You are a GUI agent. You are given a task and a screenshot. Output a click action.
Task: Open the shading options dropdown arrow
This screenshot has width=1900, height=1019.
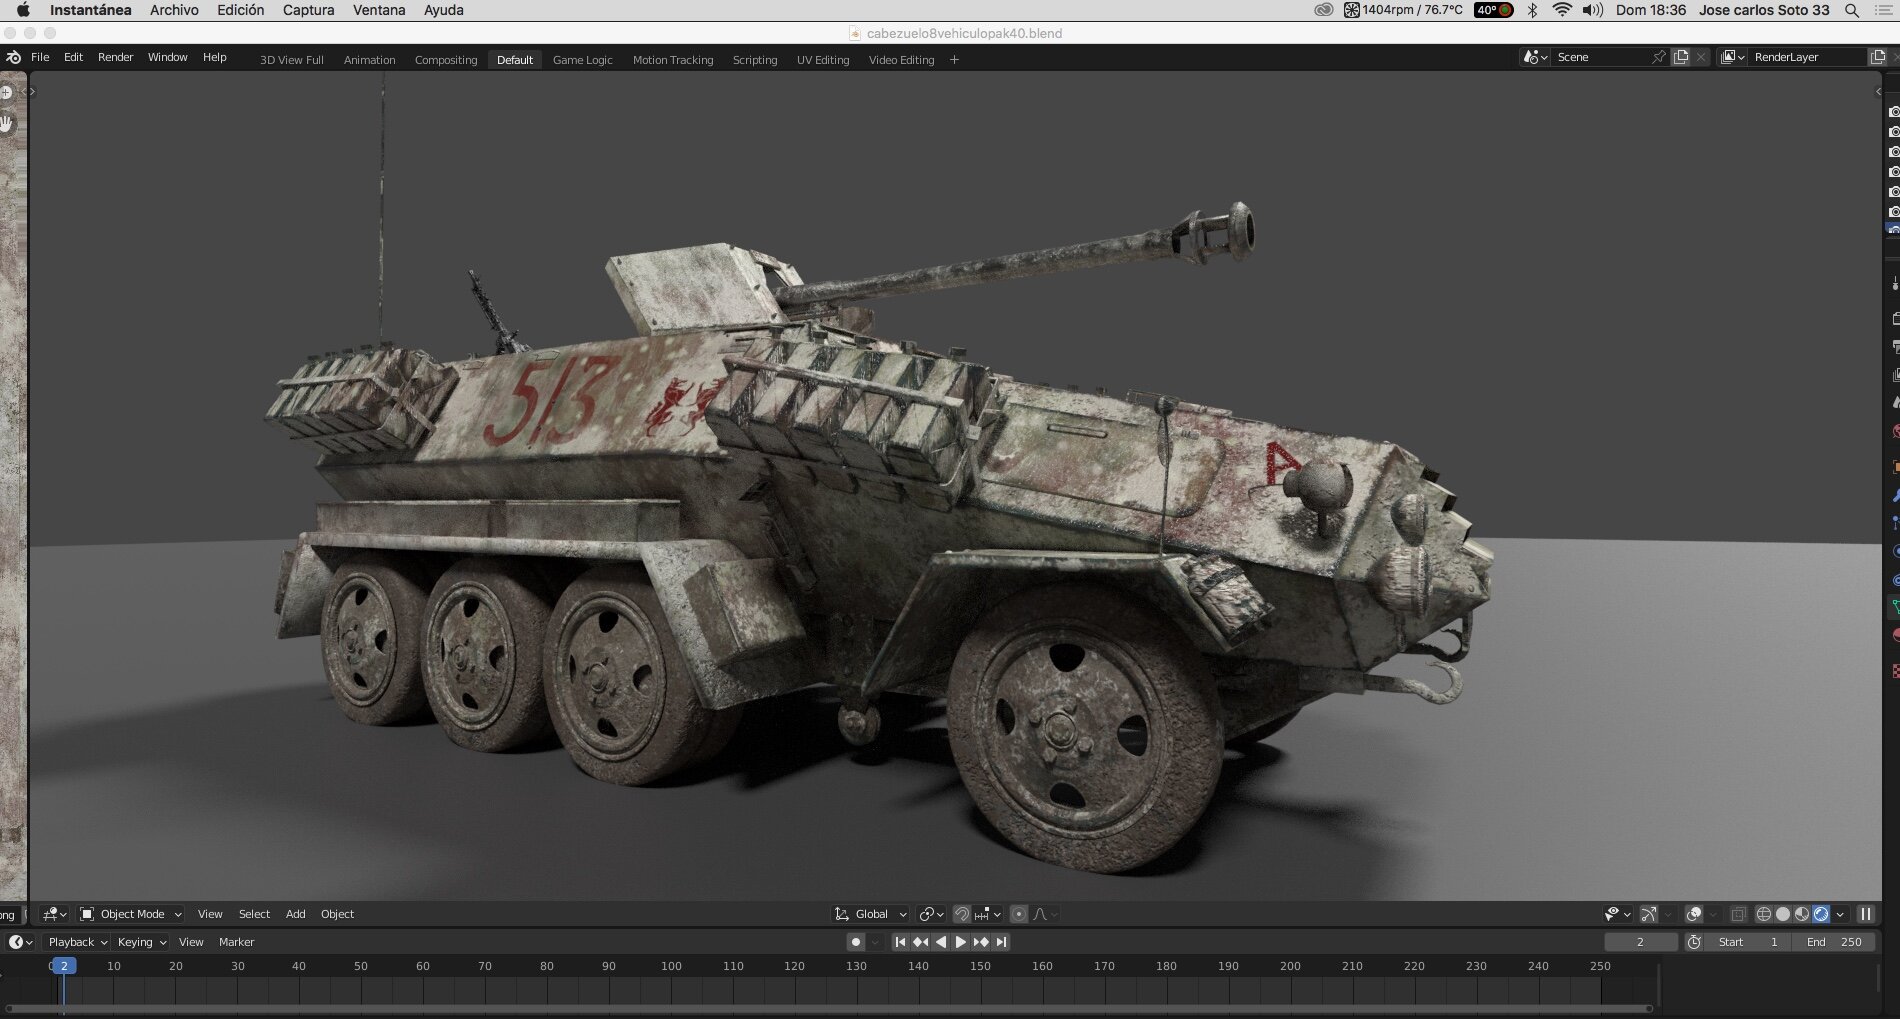pos(1840,914)
